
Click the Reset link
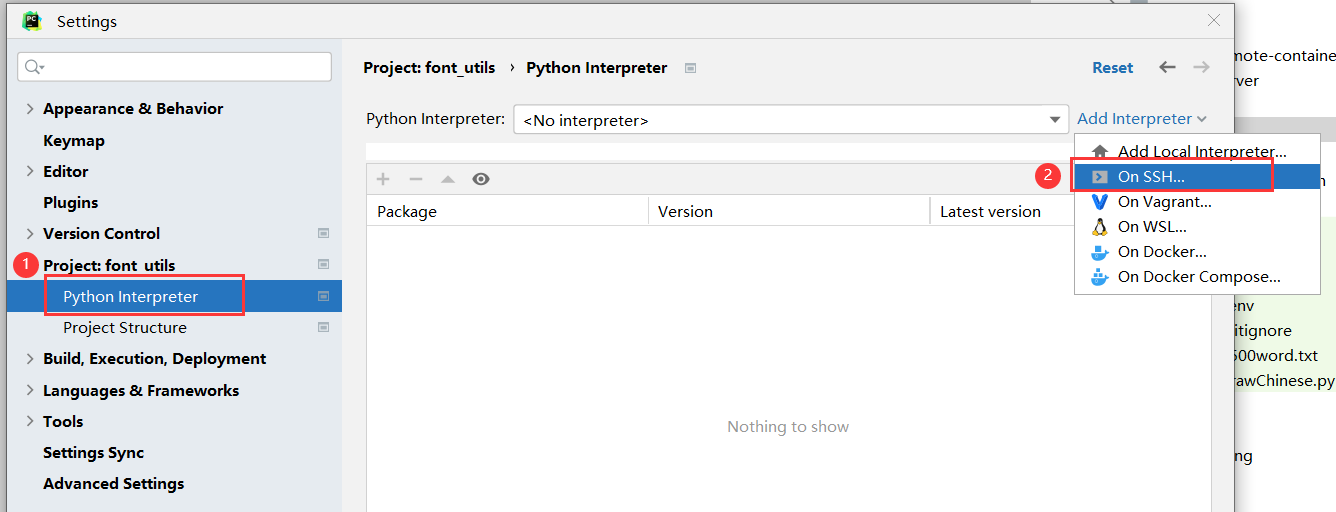click(x=1113, y=68)
